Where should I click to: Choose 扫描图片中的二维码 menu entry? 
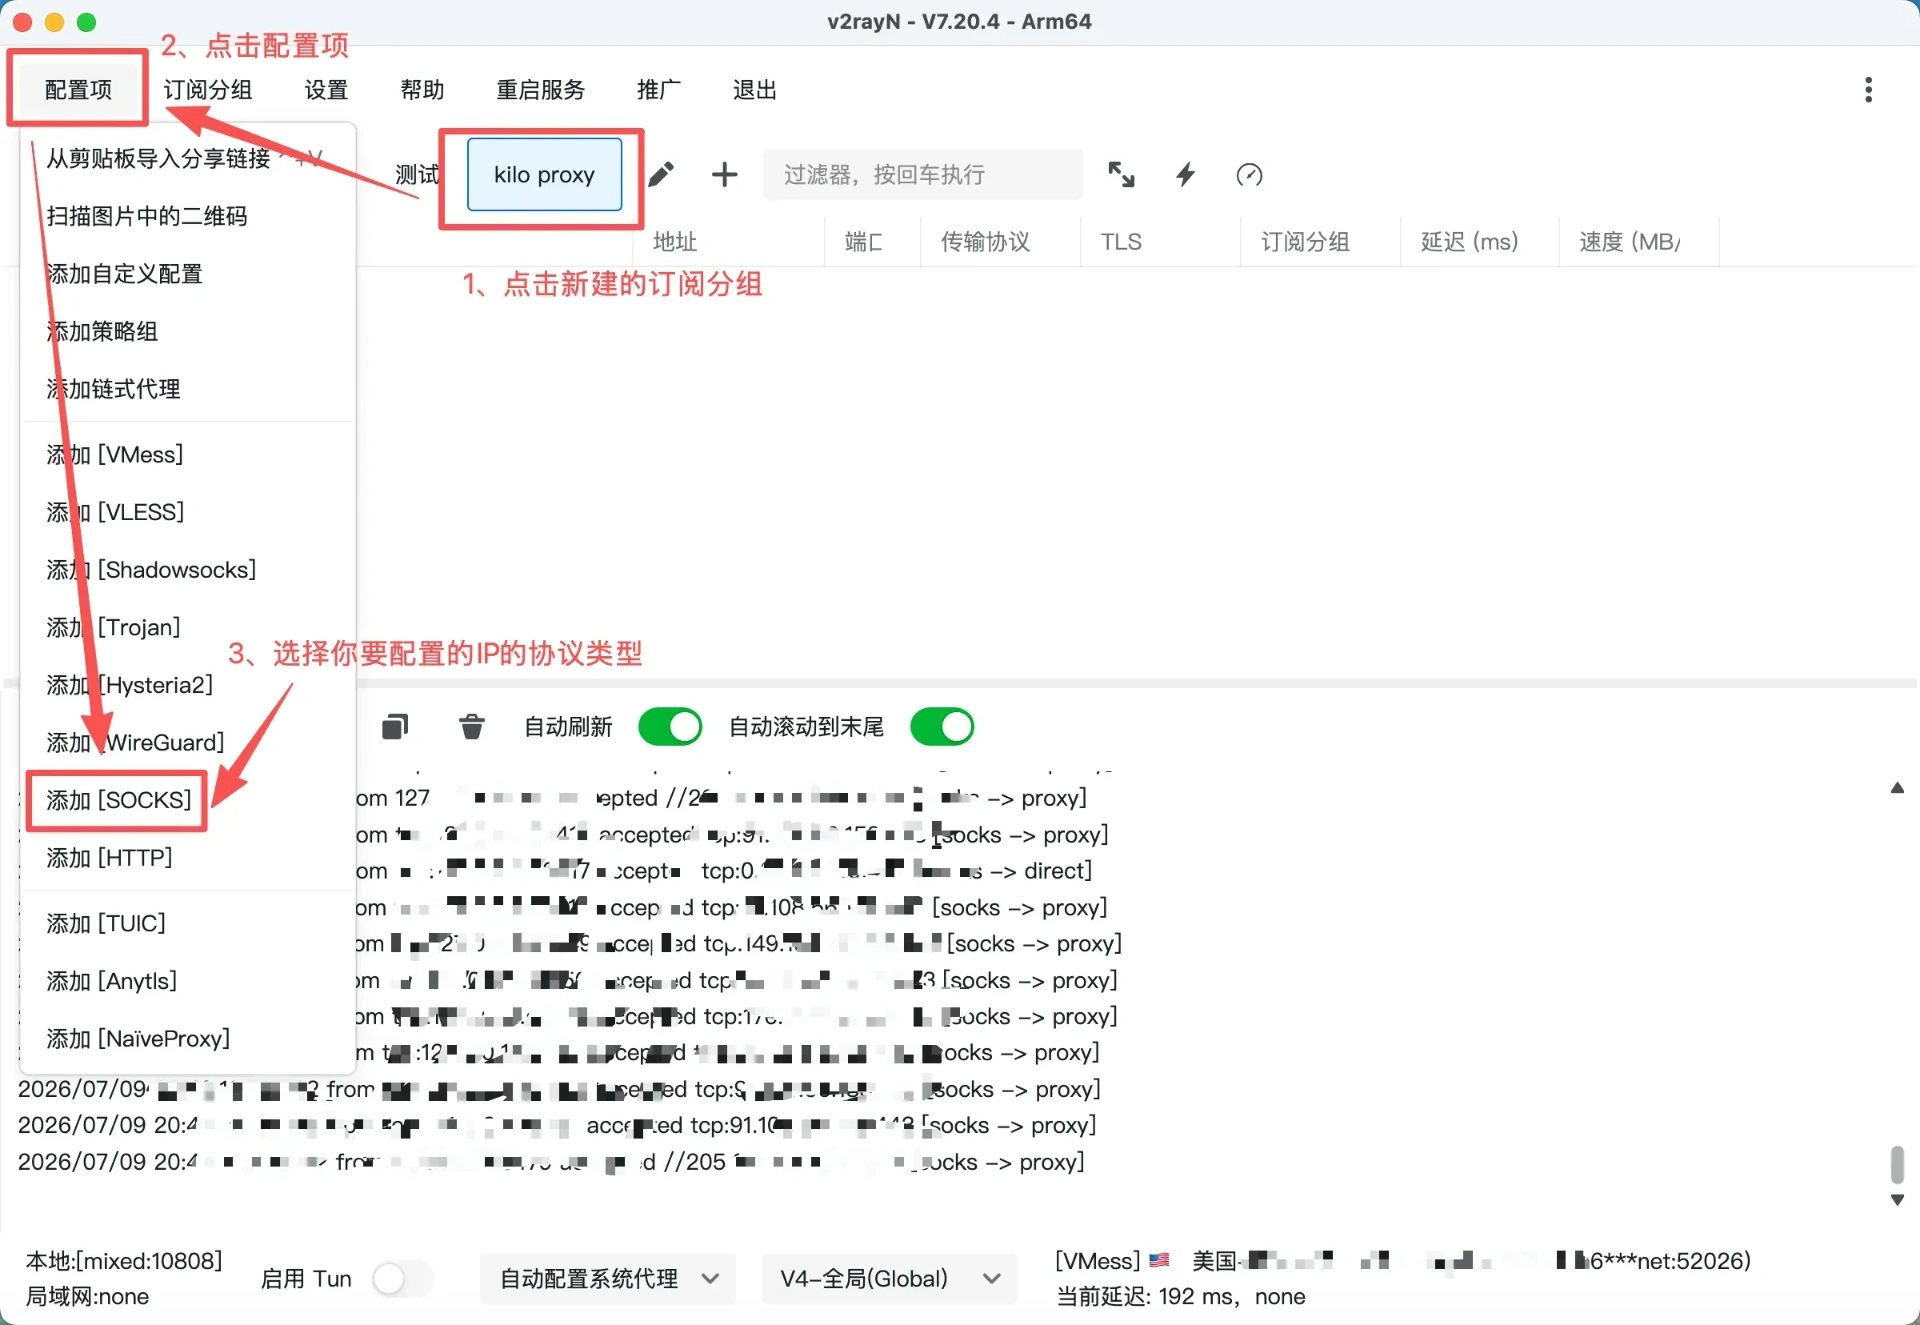[x=188, y=216]
